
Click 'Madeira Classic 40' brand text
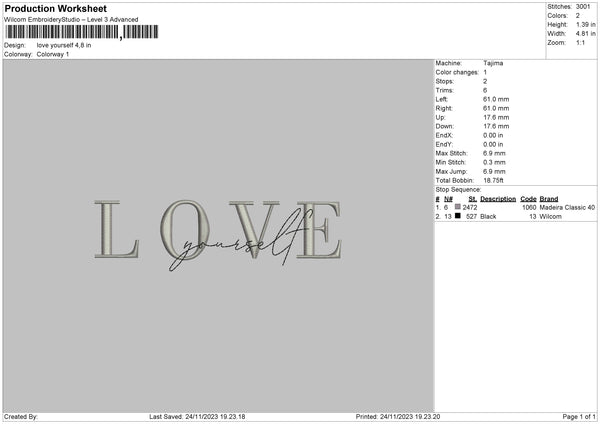[x=567, y=208]
